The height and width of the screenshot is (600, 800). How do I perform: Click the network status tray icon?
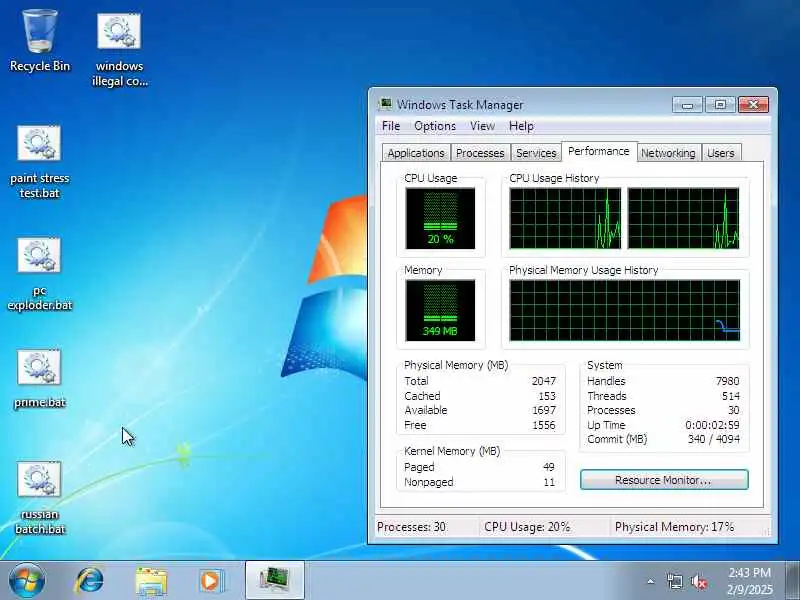click(x=675, y=581)
